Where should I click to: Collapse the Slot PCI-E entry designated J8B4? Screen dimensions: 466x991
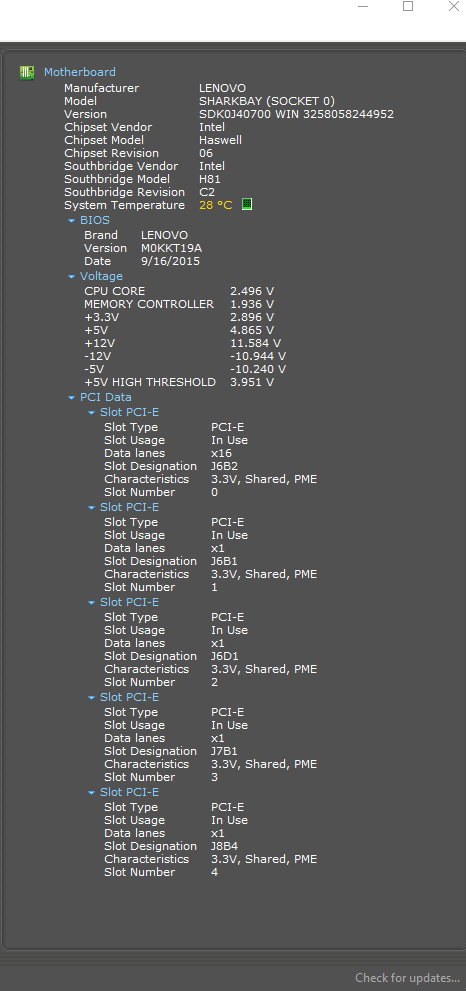point(92,793)
